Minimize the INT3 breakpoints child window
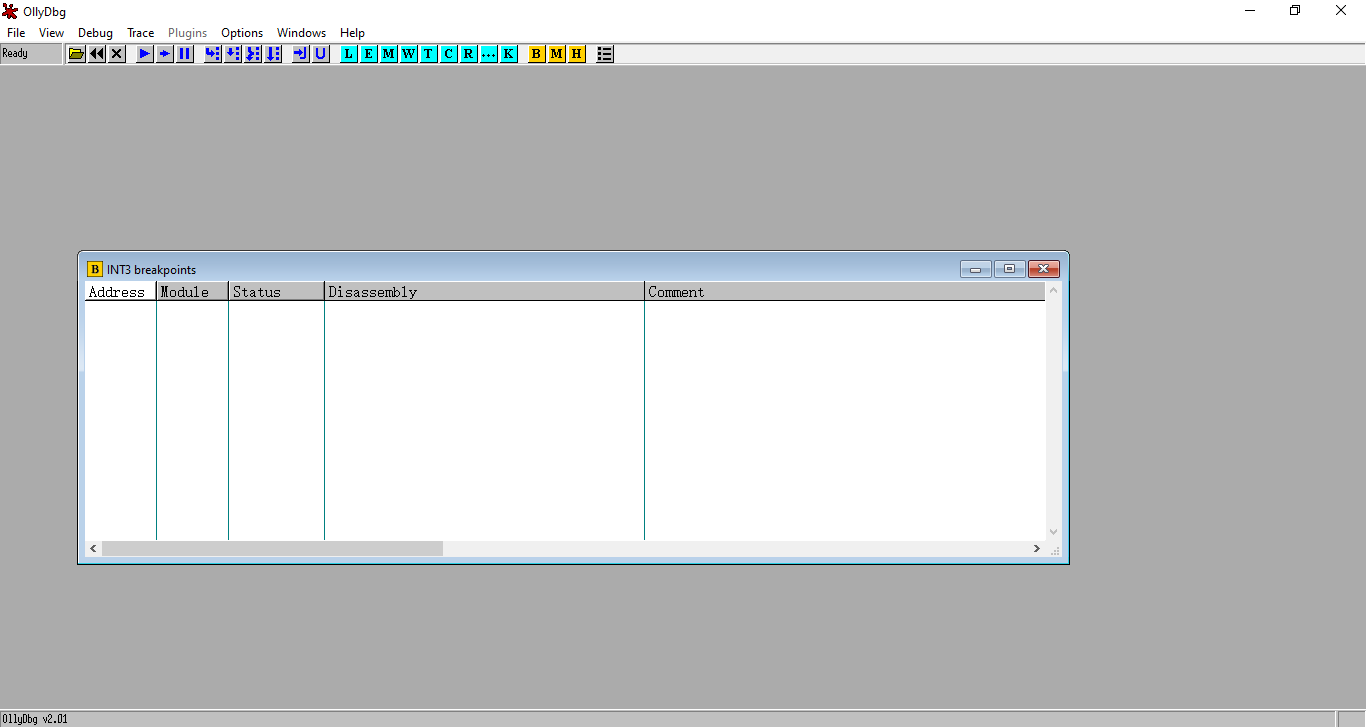This screenshot has height=727, width=1366. 976,269
